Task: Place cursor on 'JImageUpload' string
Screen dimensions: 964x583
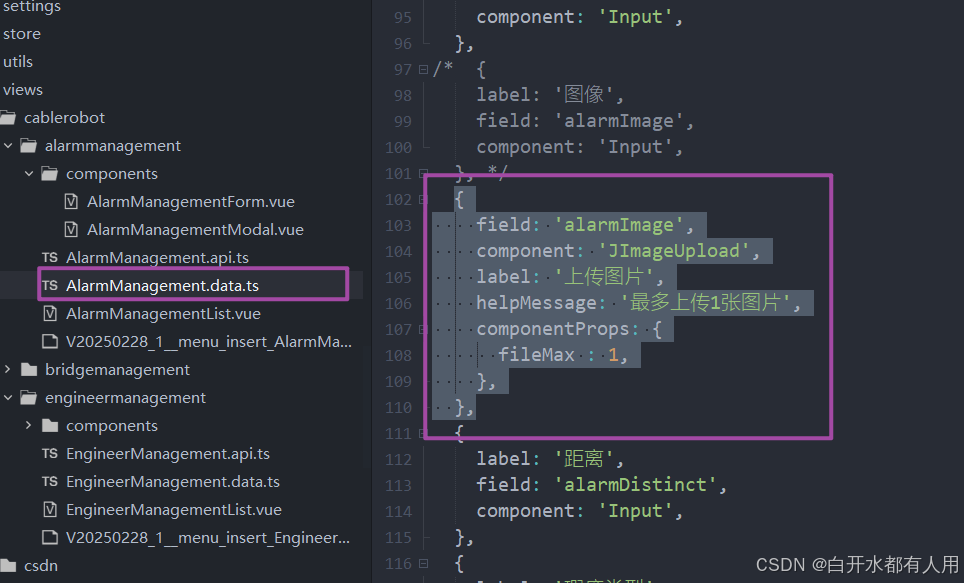Action: coord(673,251)
